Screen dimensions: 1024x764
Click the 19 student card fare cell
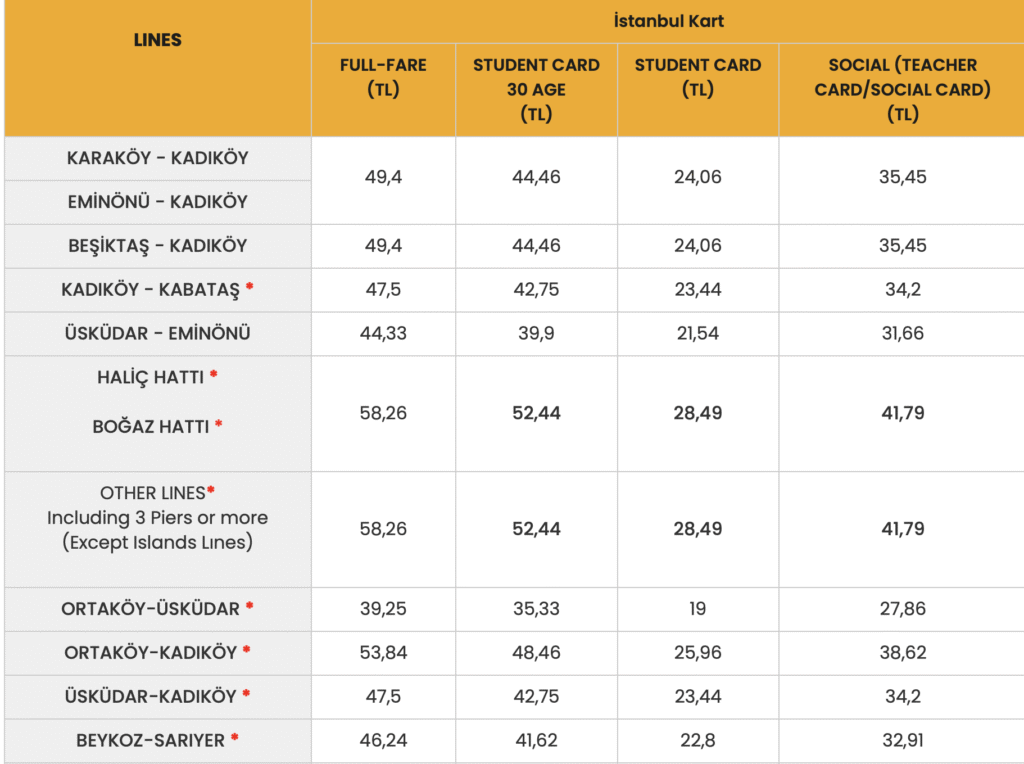pos(697,609)
